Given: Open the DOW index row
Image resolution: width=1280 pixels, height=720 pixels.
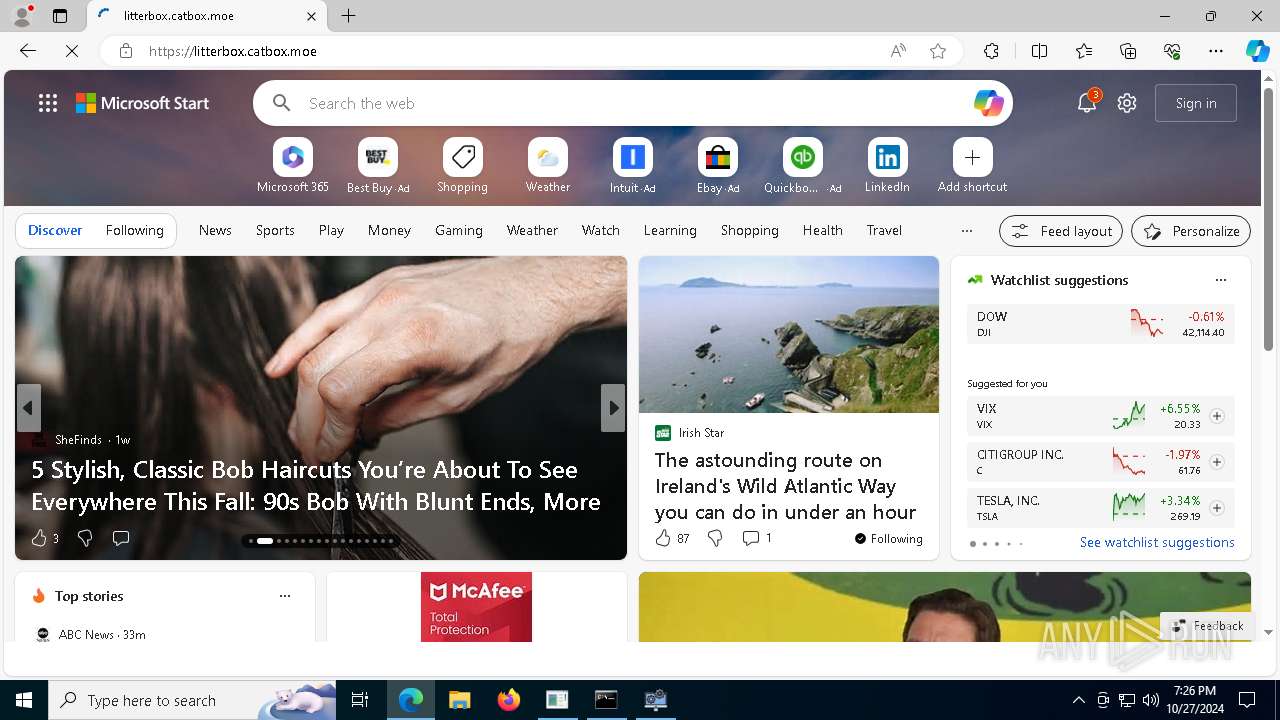Looking at the screenshot, I should 1101,324.
